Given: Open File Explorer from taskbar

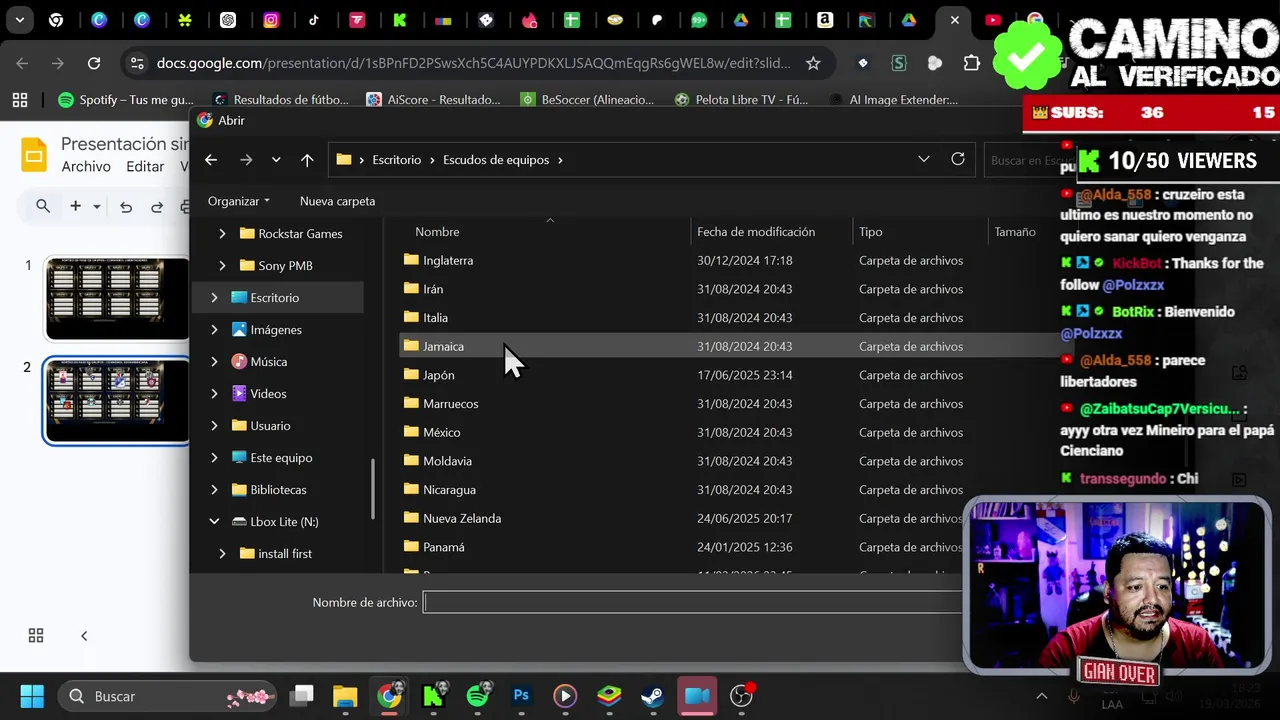Looking at the screenshot, I should (345, 696).
